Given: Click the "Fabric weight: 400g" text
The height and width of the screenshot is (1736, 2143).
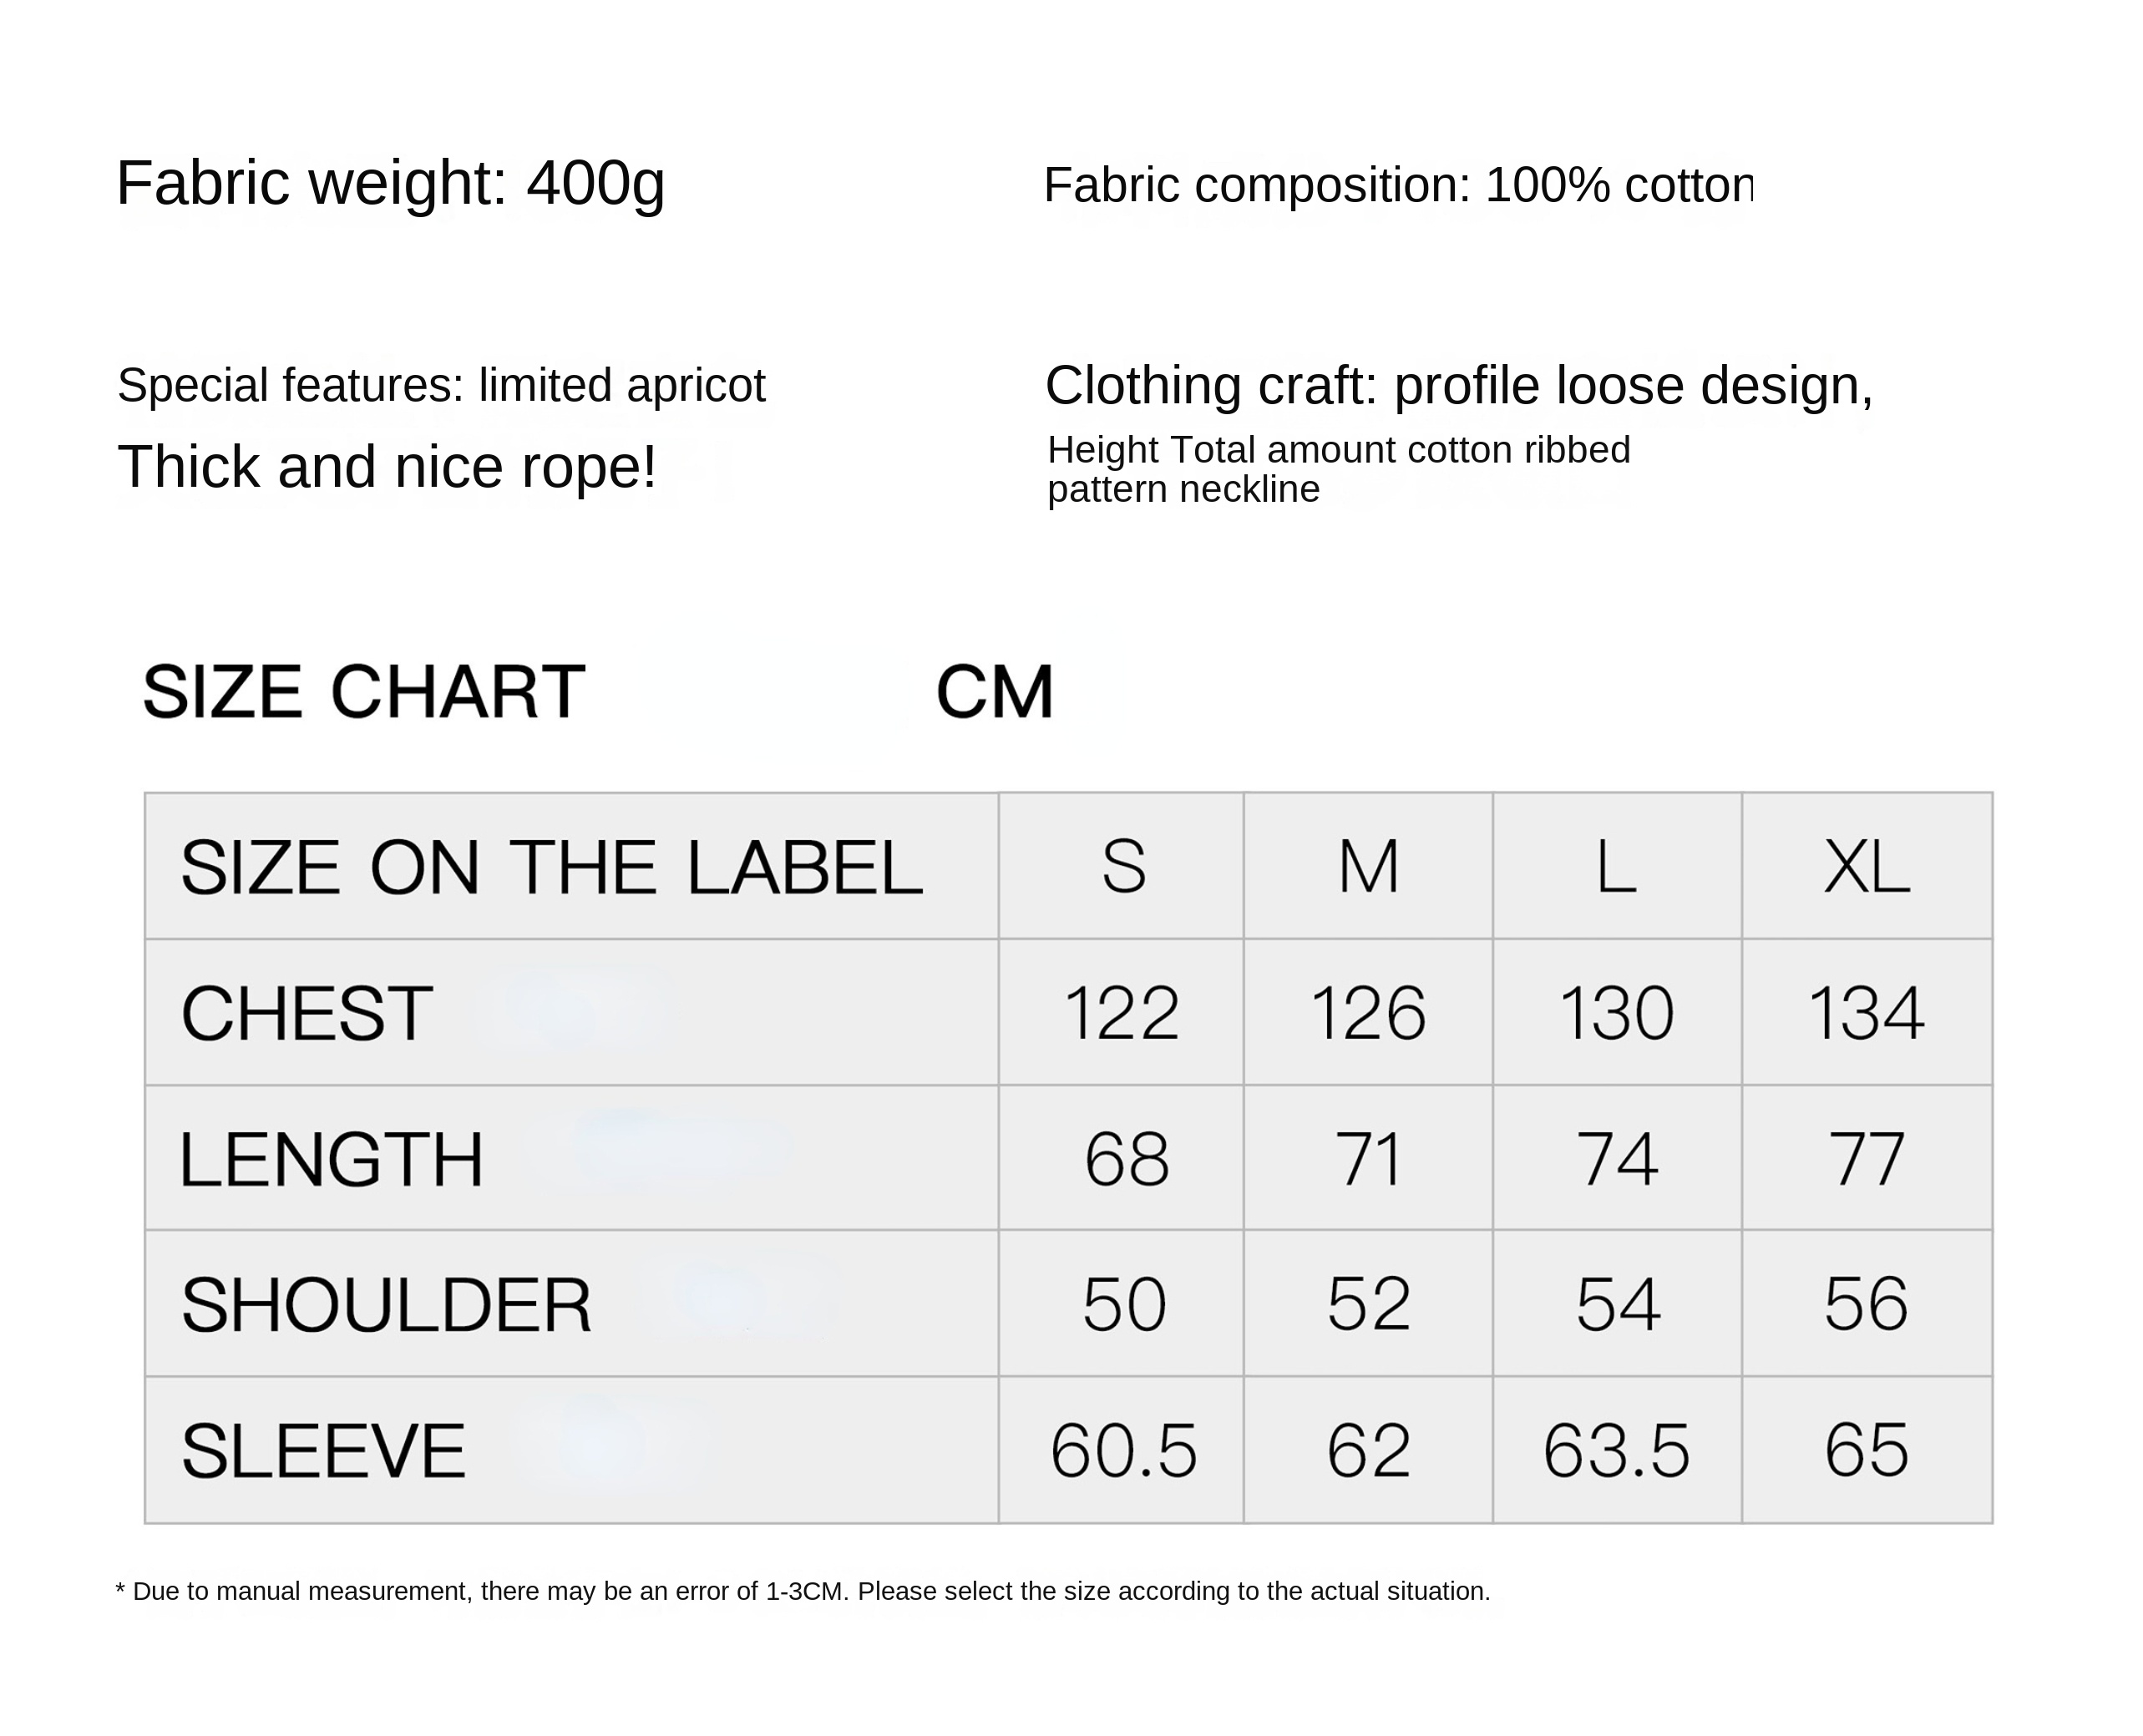Looking at the screenshot, I should pos(390,183).
